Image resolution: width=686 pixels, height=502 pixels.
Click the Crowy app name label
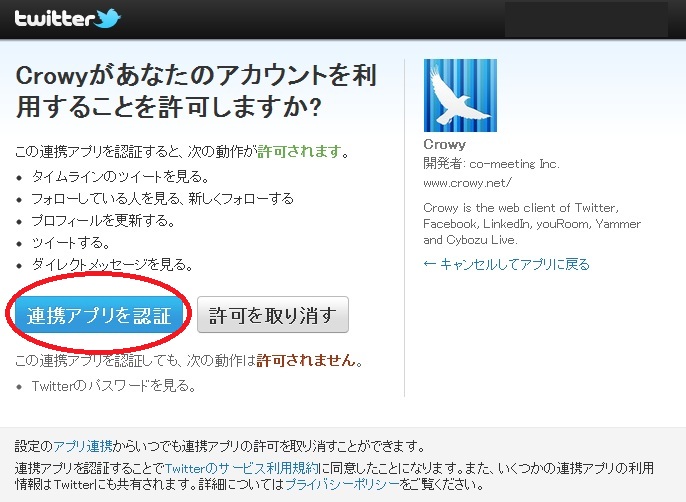click(444, 144)
